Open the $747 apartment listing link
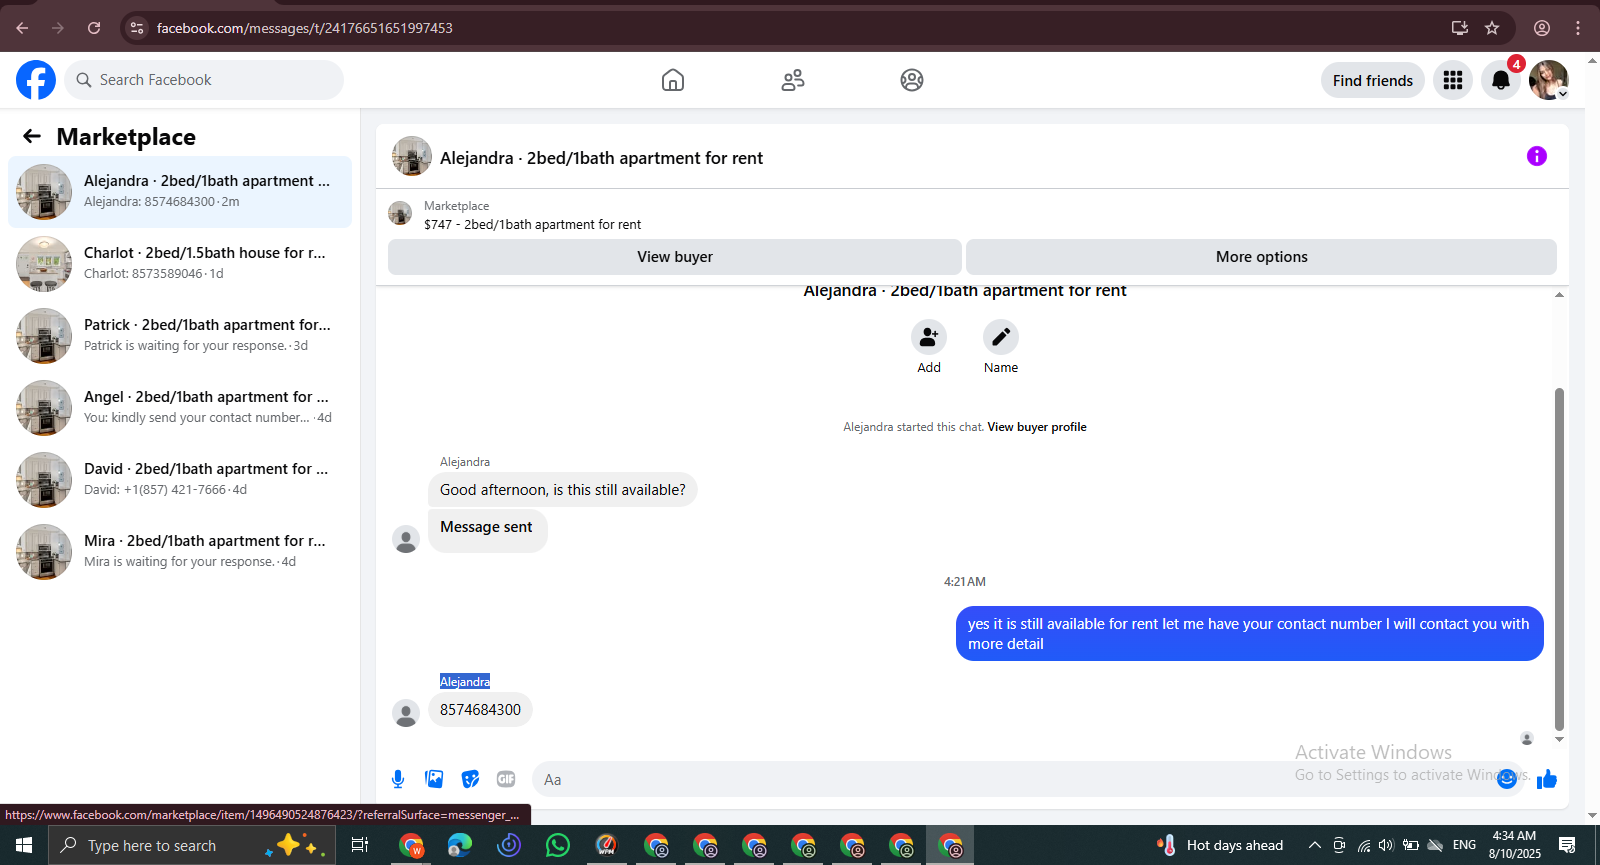1600x865 pixels. click(532, 225)
